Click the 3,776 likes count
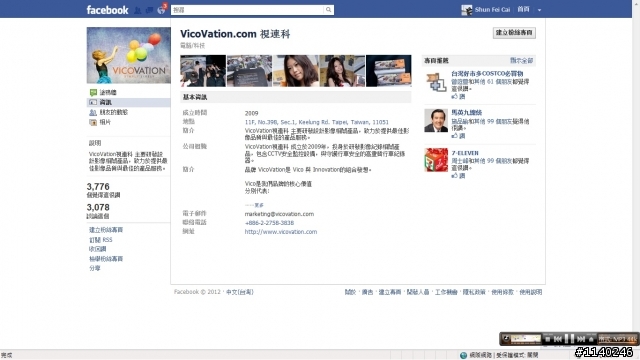The height and width of the screenshot is (360, 640). (98, 187)
